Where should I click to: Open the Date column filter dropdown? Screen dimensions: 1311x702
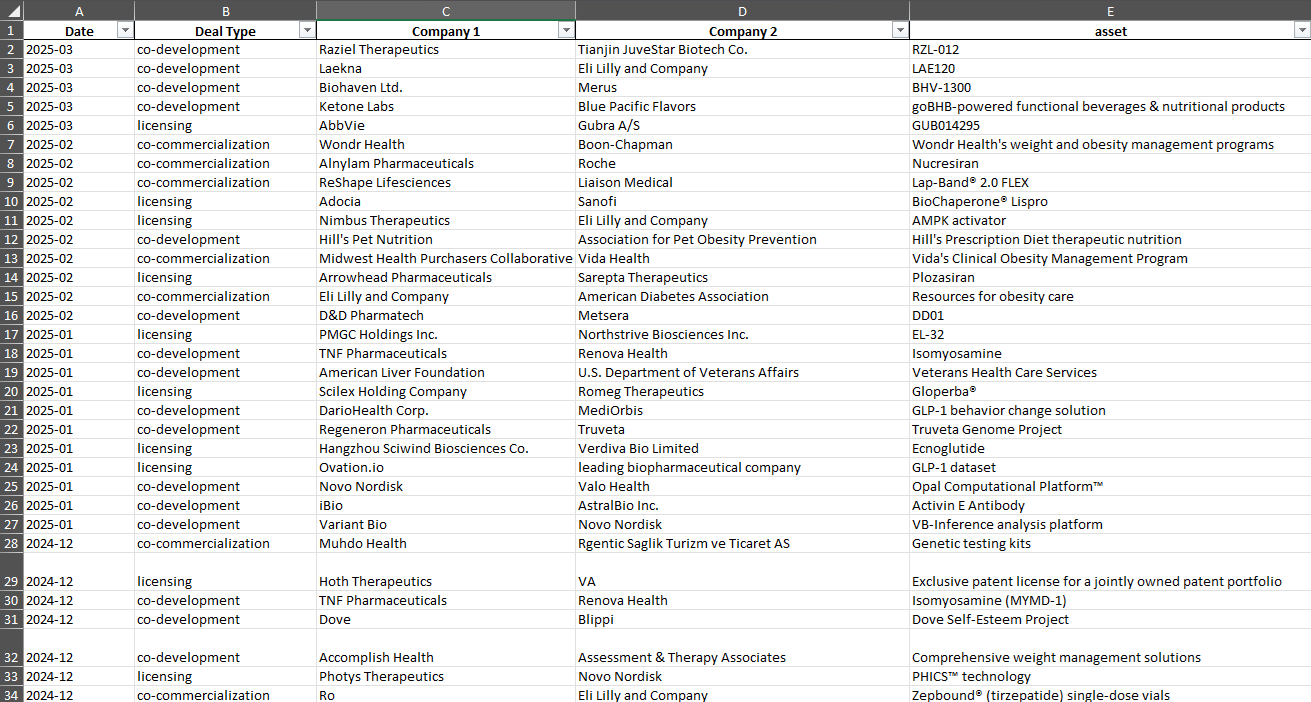pyautogui.click(x=125, y=31)
